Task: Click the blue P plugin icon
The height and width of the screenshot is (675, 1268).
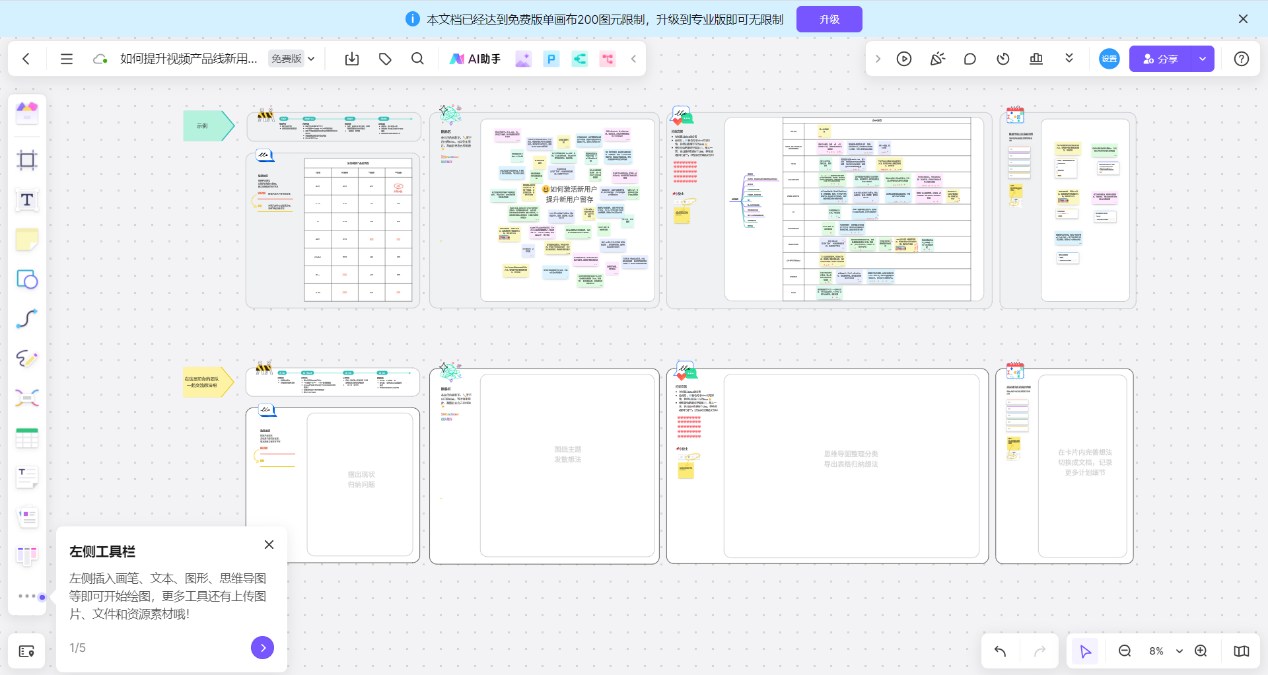Action: point(551,59)
